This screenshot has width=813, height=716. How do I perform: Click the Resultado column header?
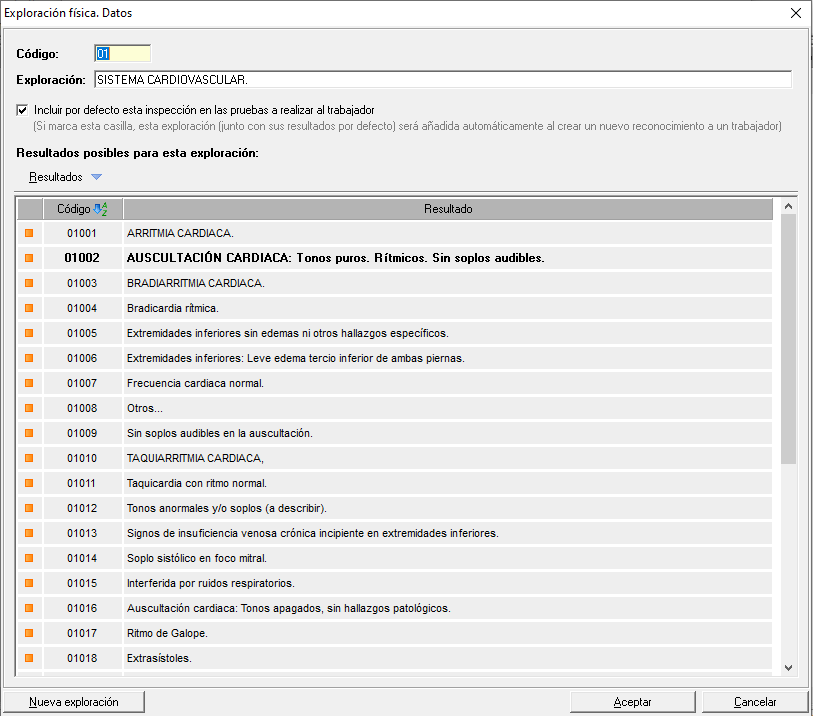click(448, 209)
